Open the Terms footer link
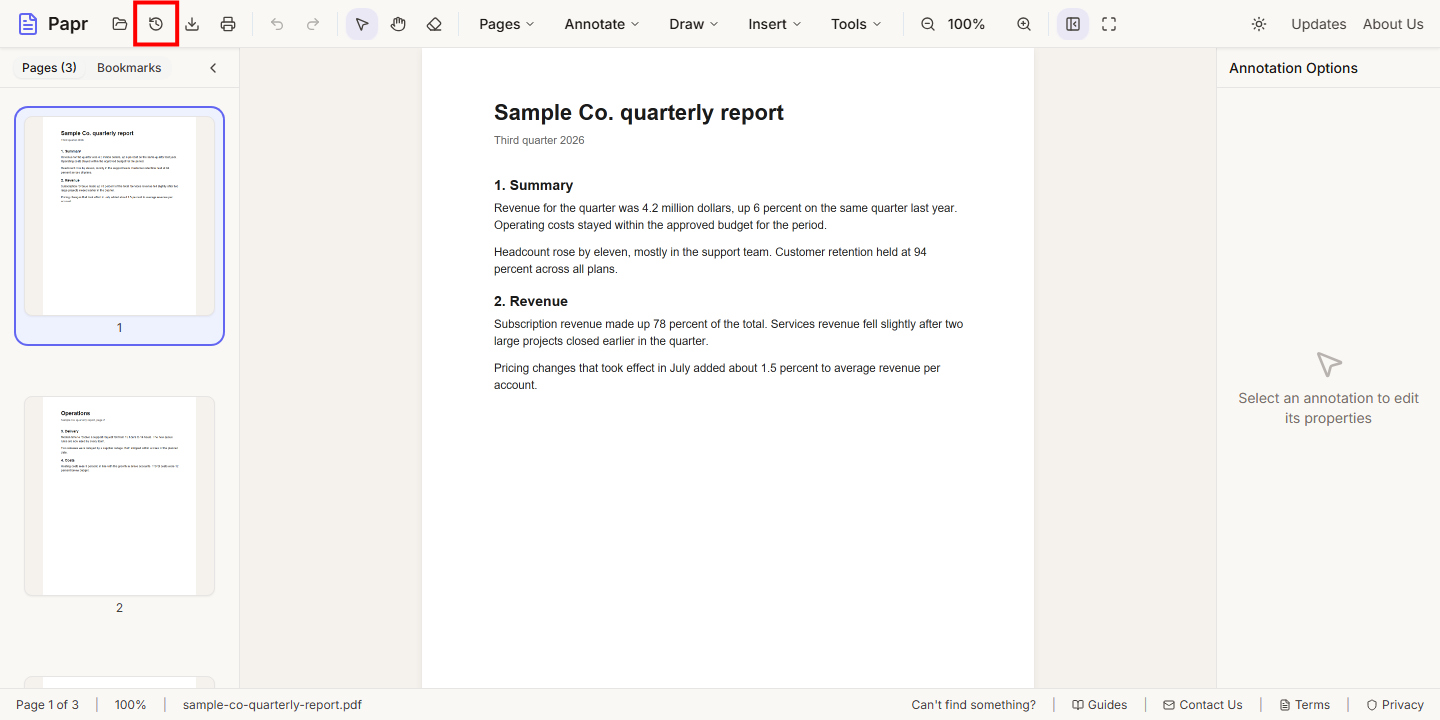The height and width of the screenshot is (720, 1440). (1305, 705)
